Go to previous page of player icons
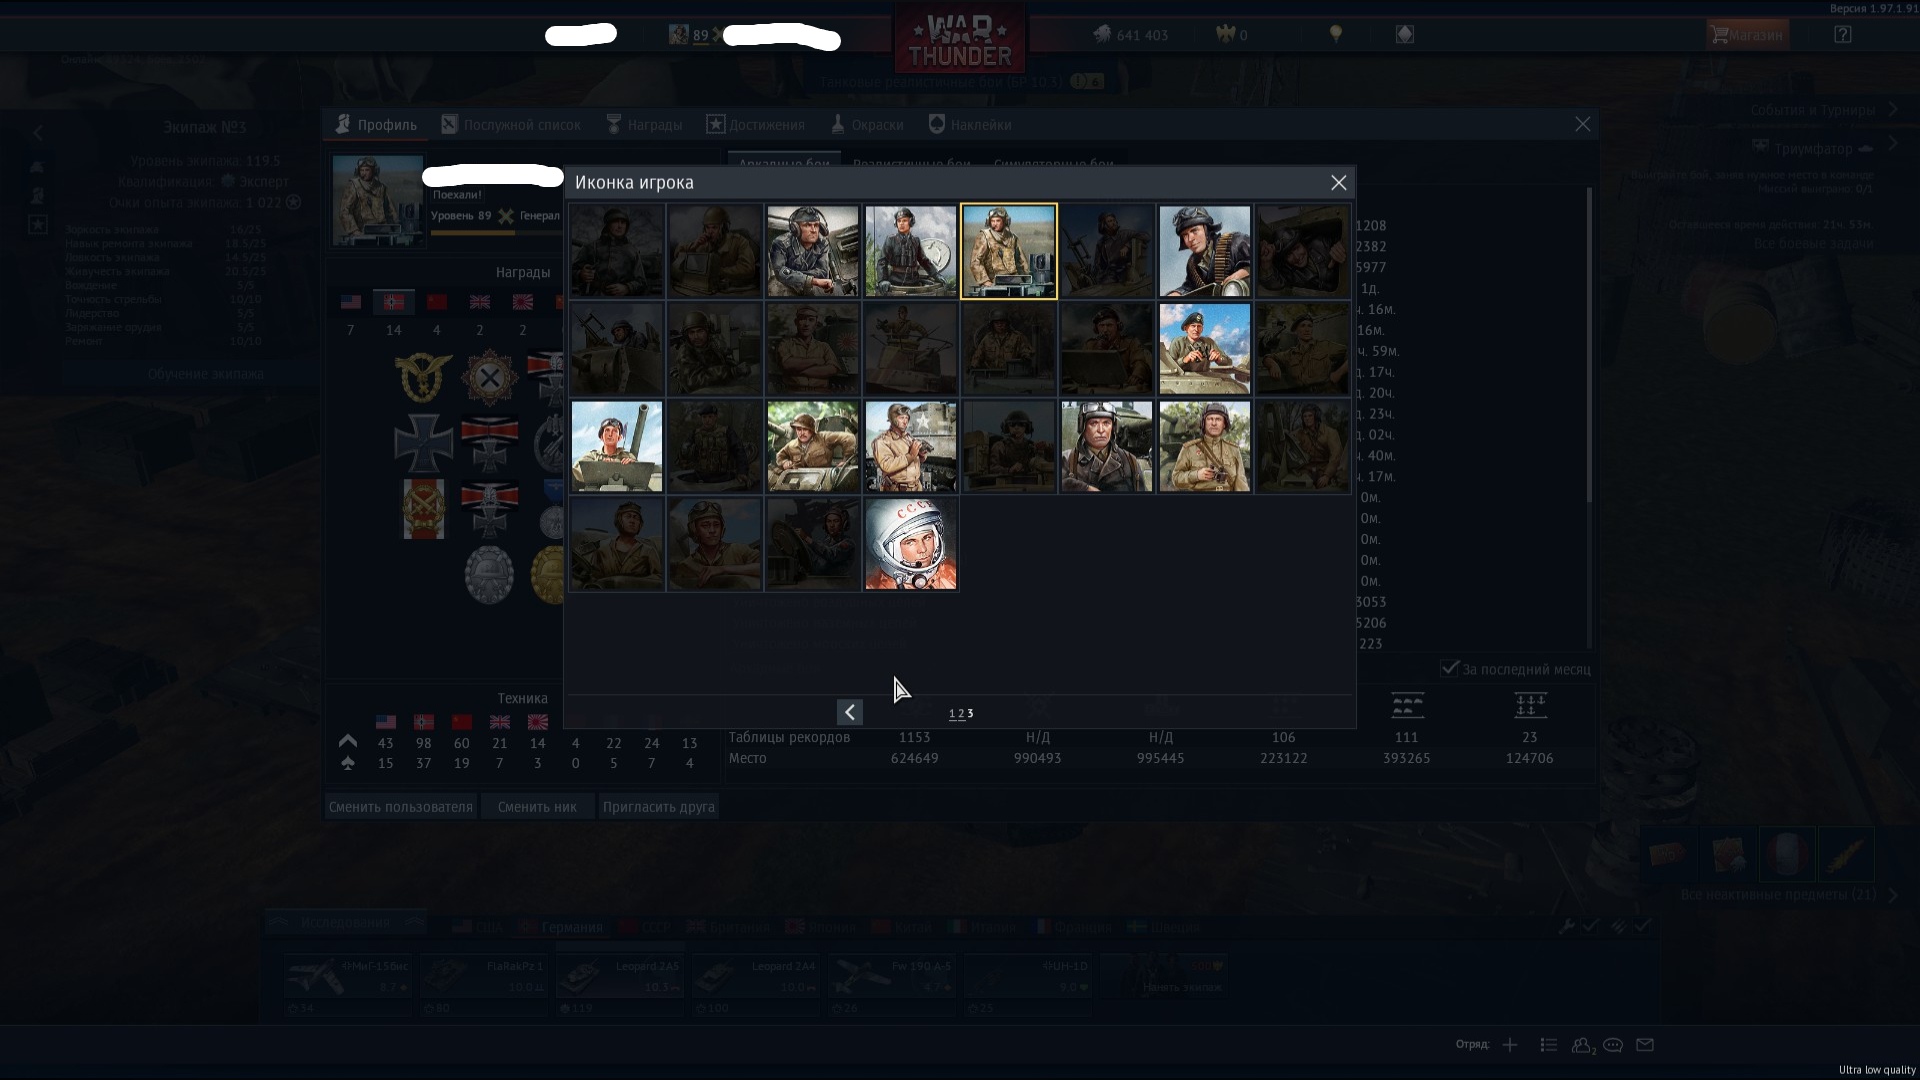This screenshot has width=1920, height=1080. (849, 712)
